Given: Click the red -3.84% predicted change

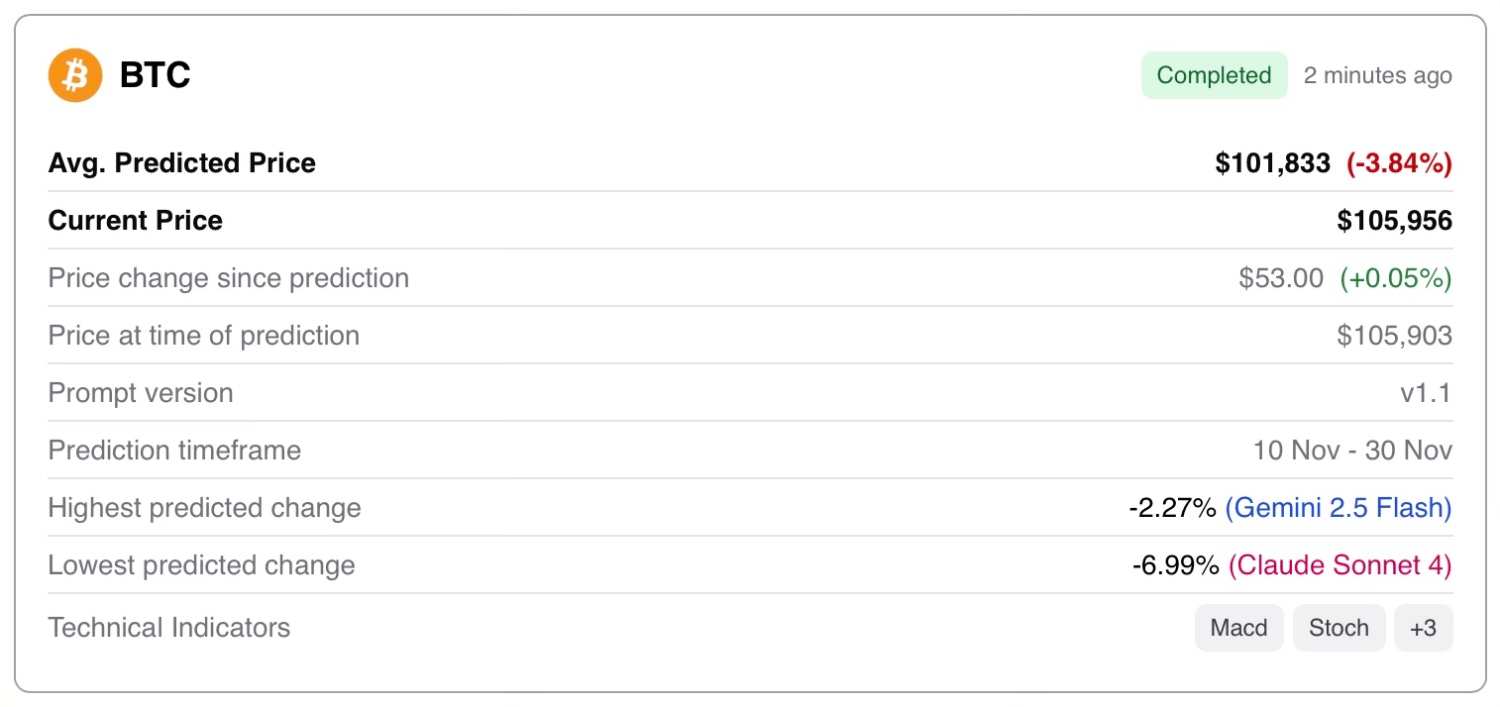Looking at the screenshot, I should pyautogui.click(x=1399, y=164).
